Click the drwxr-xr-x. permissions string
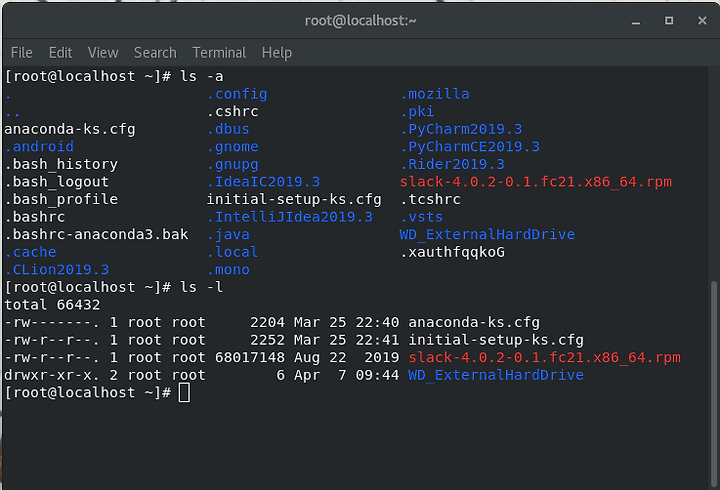720x490 pixels. pyautogui.click(x=52, y=375)
